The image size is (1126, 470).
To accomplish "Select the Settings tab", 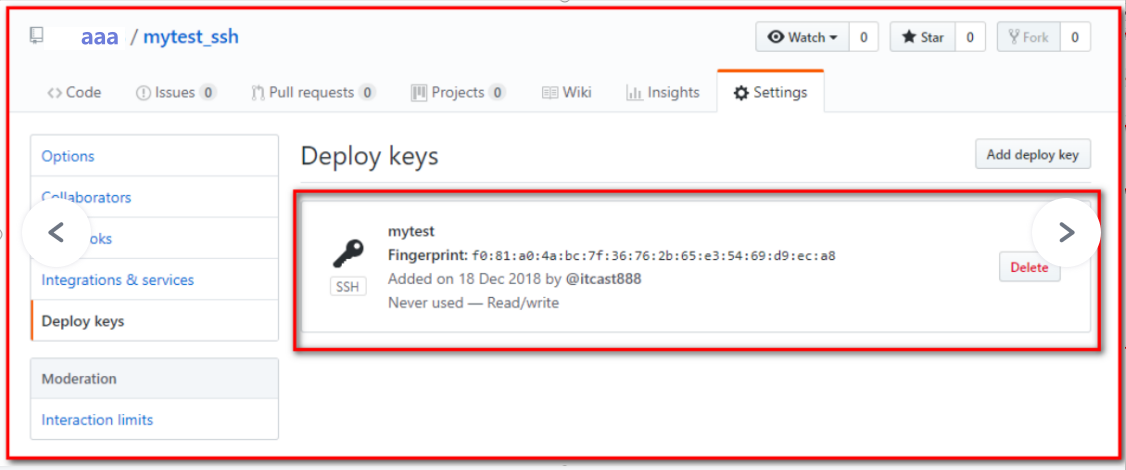I will [x=770, y=92].
